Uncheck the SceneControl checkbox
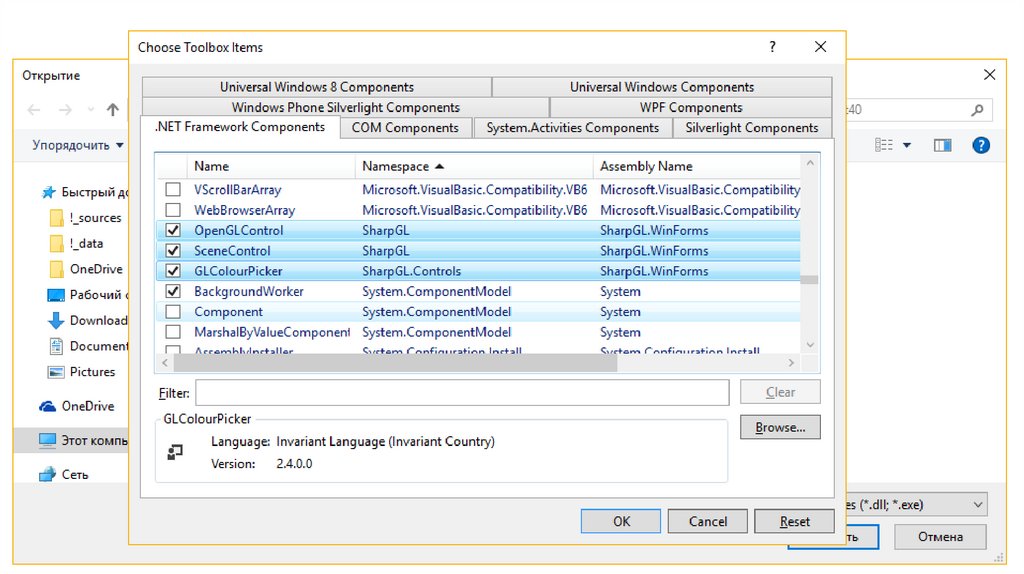Image resolution: width=1024 pixels, height=574 pixels. coord(173,251)
